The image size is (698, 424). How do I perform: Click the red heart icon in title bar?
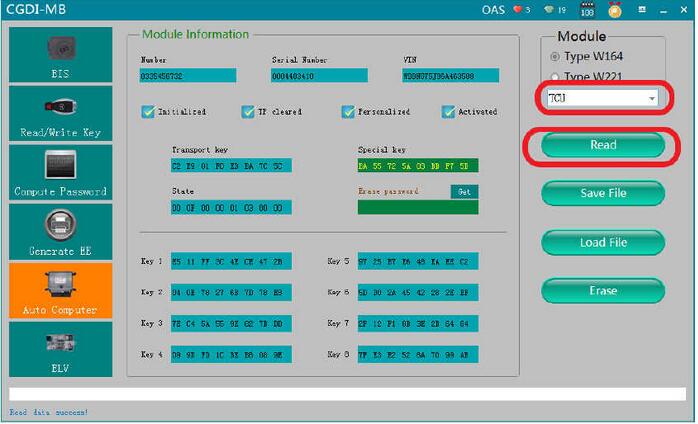pos(518,9)
